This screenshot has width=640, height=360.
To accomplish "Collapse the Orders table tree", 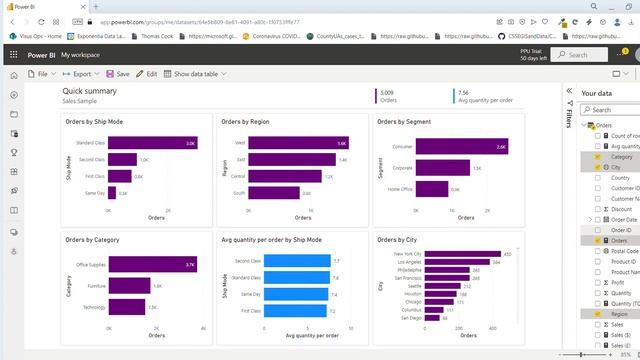I will point(584,125).
